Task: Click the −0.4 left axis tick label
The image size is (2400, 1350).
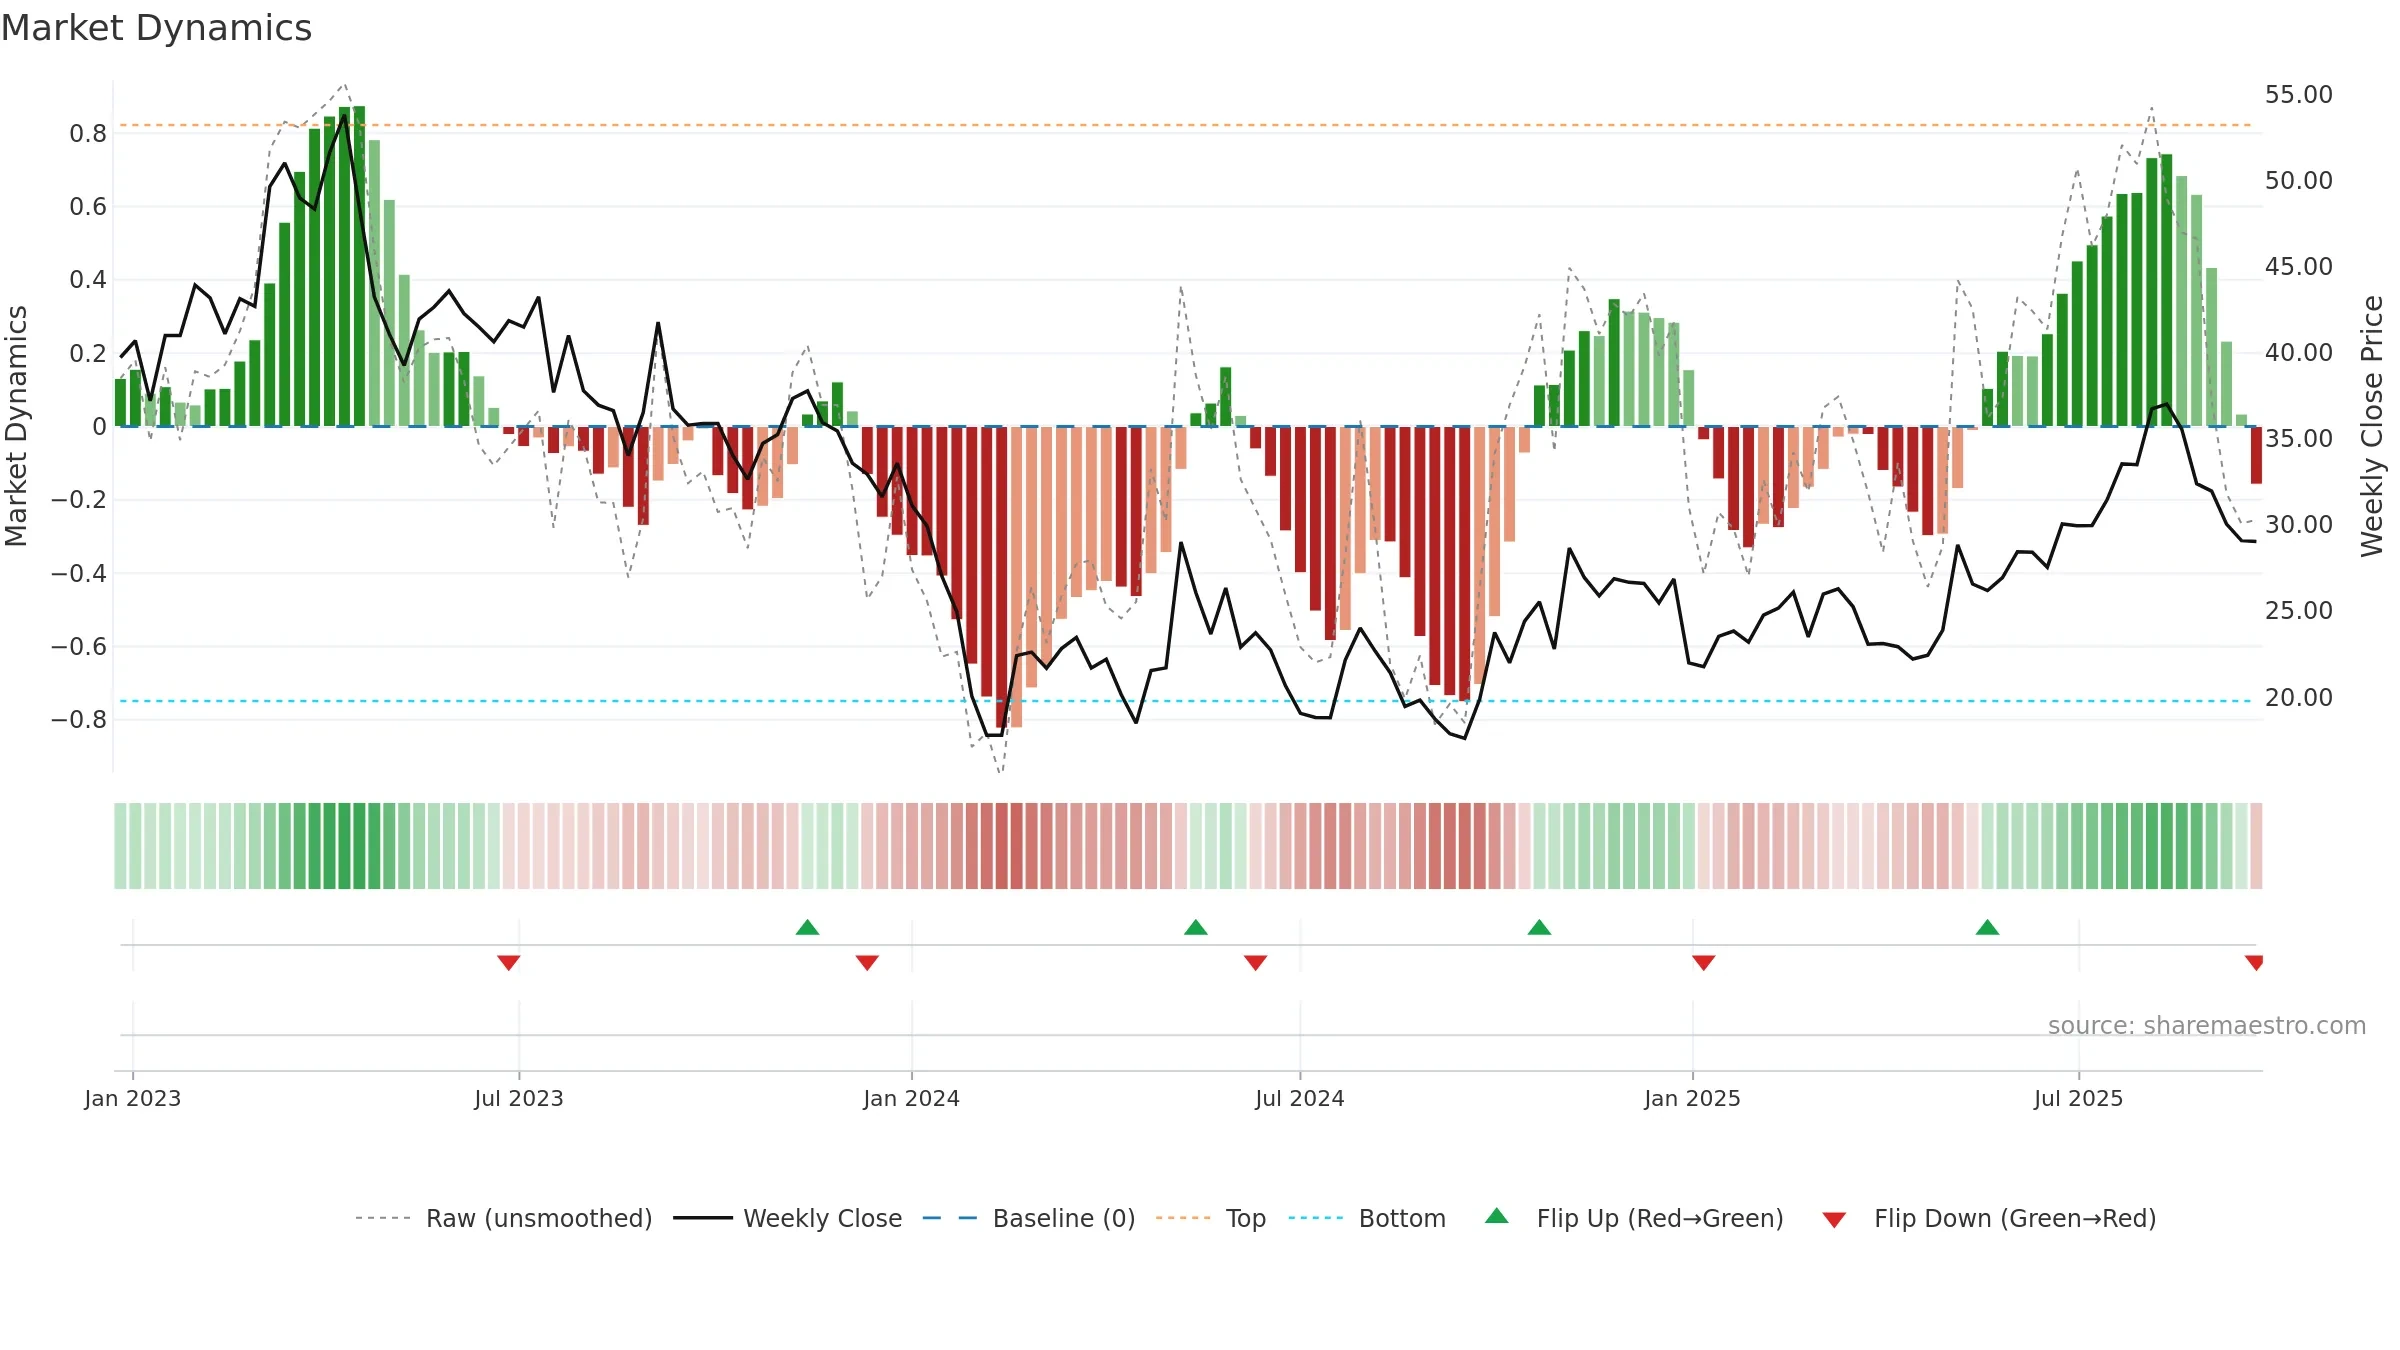Action: 79,573
